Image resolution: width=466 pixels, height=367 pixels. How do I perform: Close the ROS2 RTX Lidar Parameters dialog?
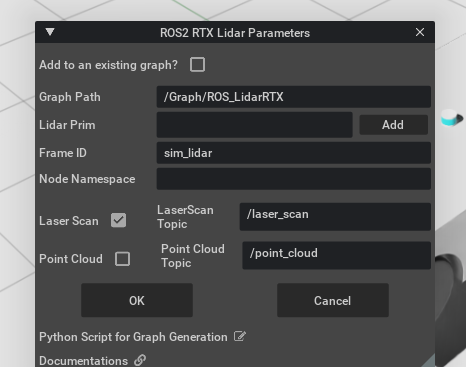point(420,32)
